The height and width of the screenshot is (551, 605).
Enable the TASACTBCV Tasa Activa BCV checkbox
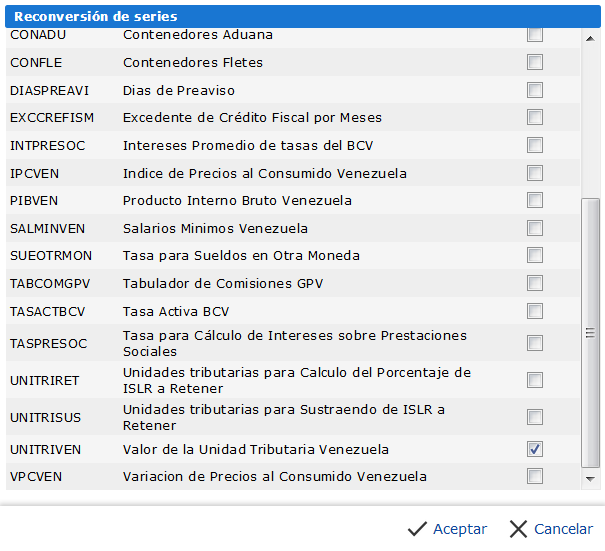(x=535, y=311)
